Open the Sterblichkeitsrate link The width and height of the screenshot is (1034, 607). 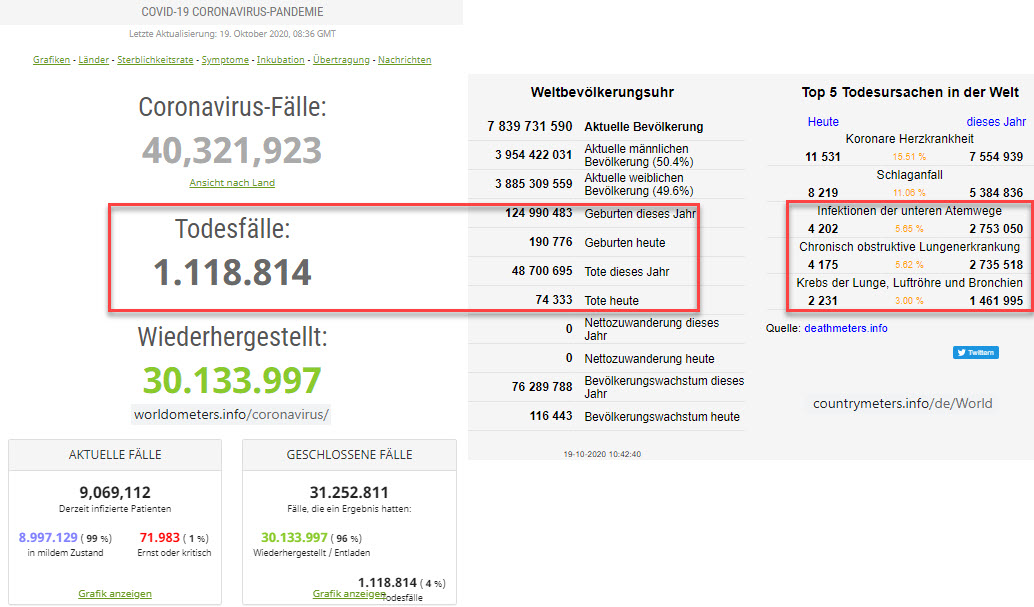point(155,60)
